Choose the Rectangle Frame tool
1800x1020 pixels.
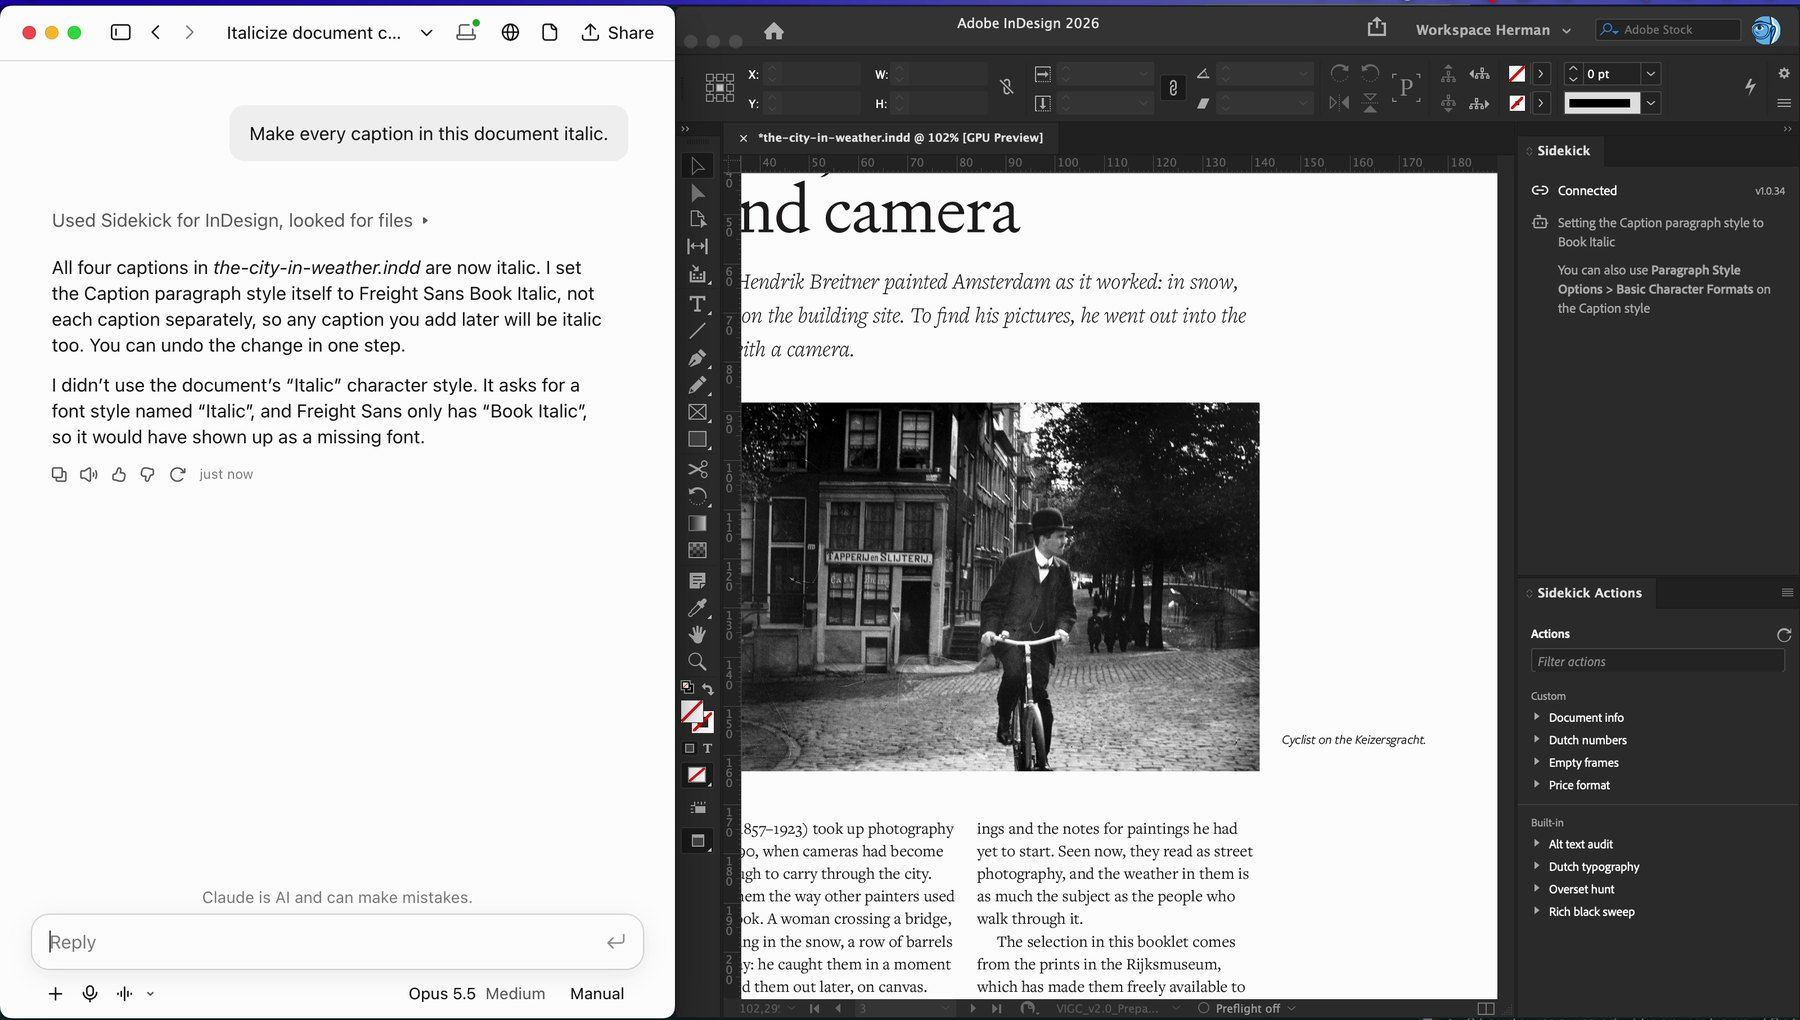coord(697,412)
